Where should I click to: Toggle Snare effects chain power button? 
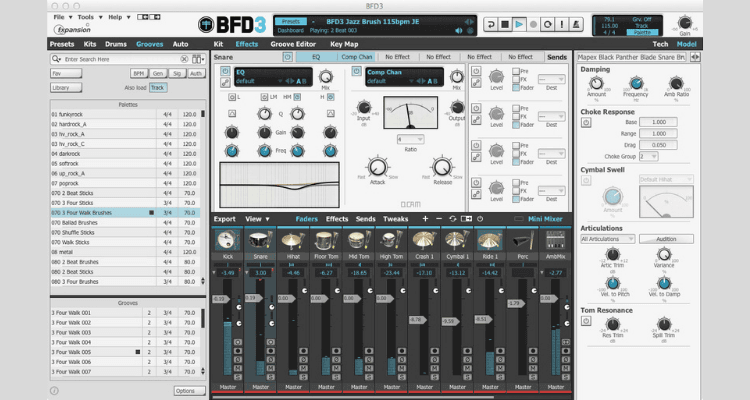point(287,57)
